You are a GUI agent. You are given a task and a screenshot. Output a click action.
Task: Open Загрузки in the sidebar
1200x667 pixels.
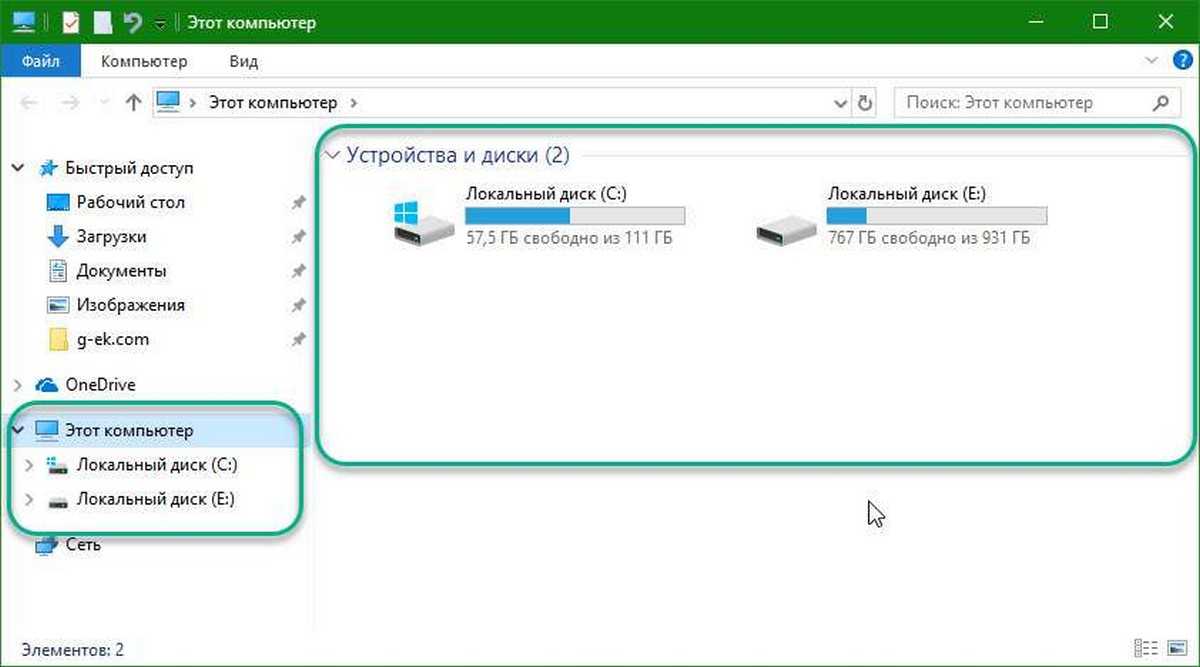[111, 237]
